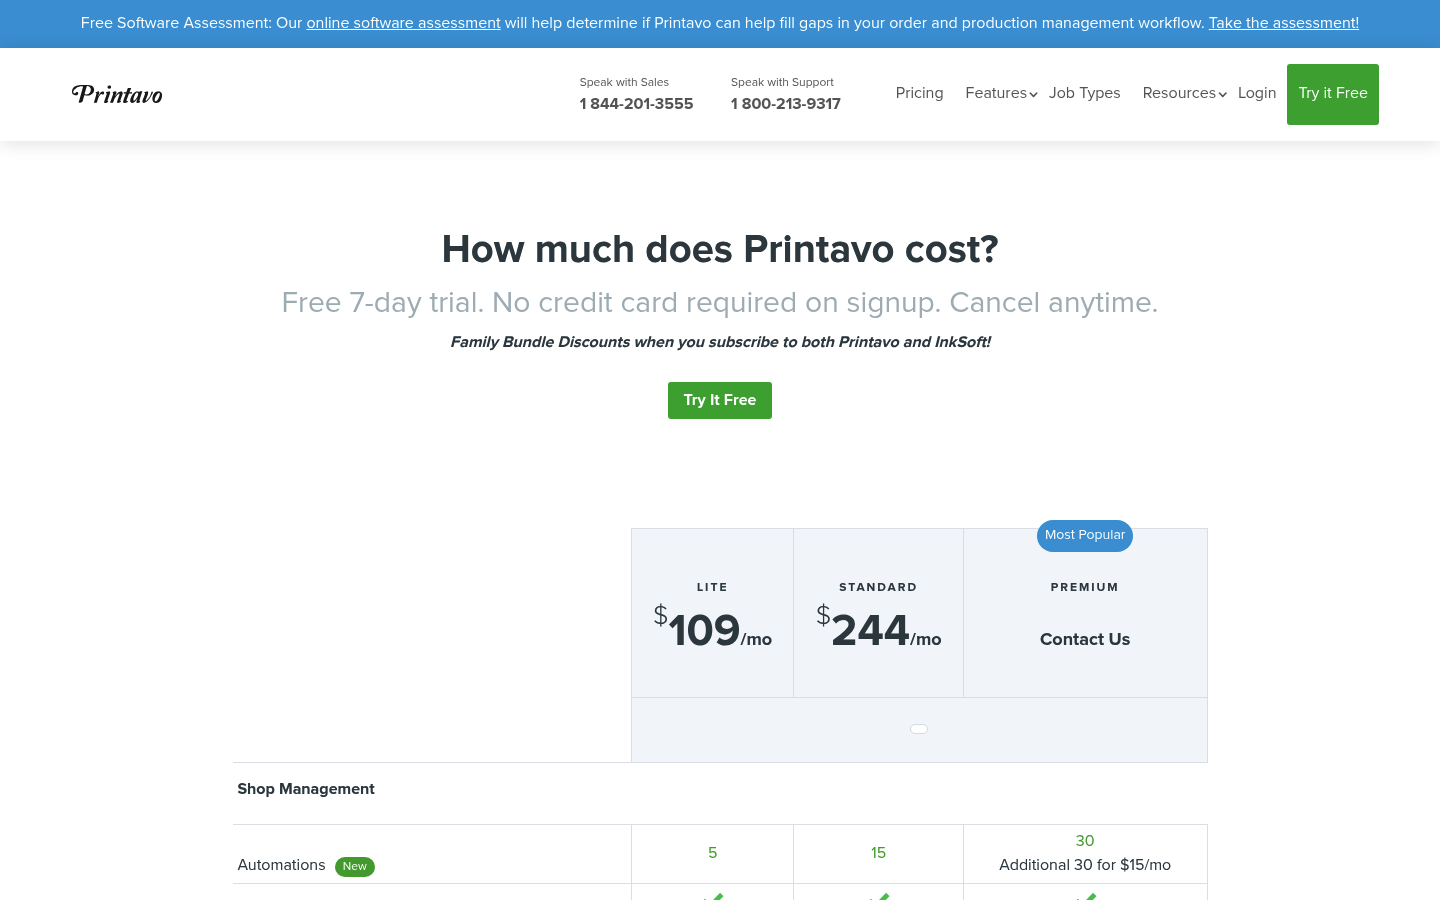Click the 'How much does Printavo cost?' heading
Viewport: 1440px width, 900px height.
click(x=720, y=249)
